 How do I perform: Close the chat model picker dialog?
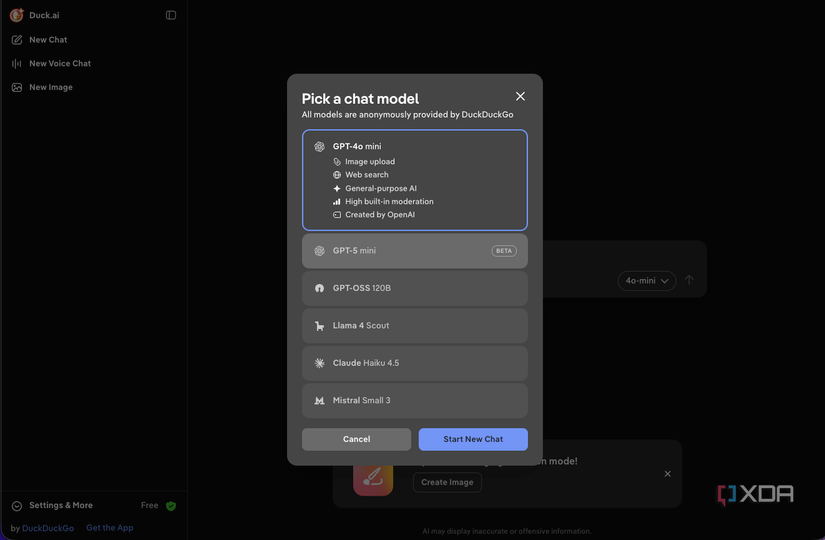click(520, 96)
